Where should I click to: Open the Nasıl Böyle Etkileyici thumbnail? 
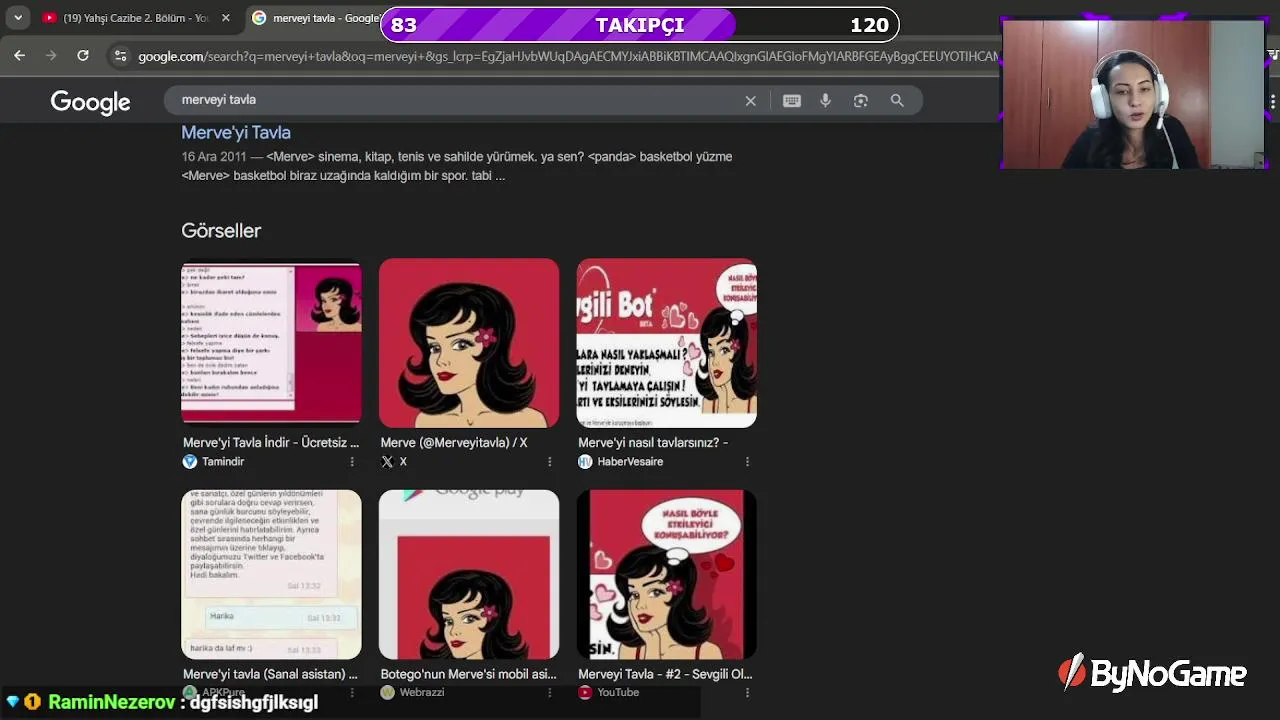point(666,574)
